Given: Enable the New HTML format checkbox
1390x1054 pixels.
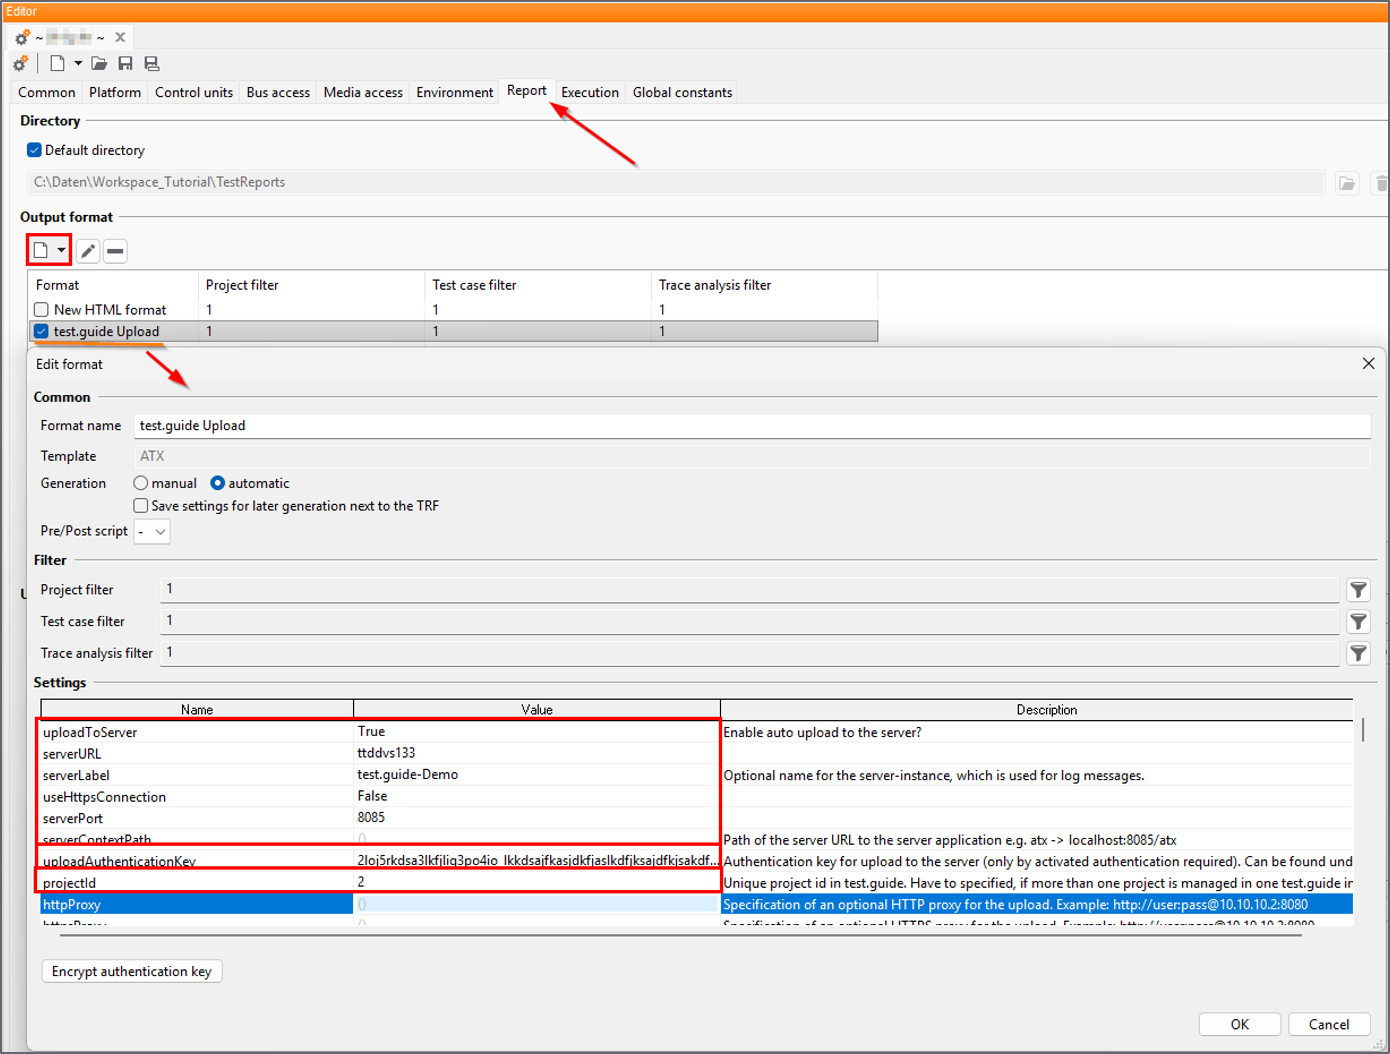Looking at the screenshot, I should pos(41,310).
